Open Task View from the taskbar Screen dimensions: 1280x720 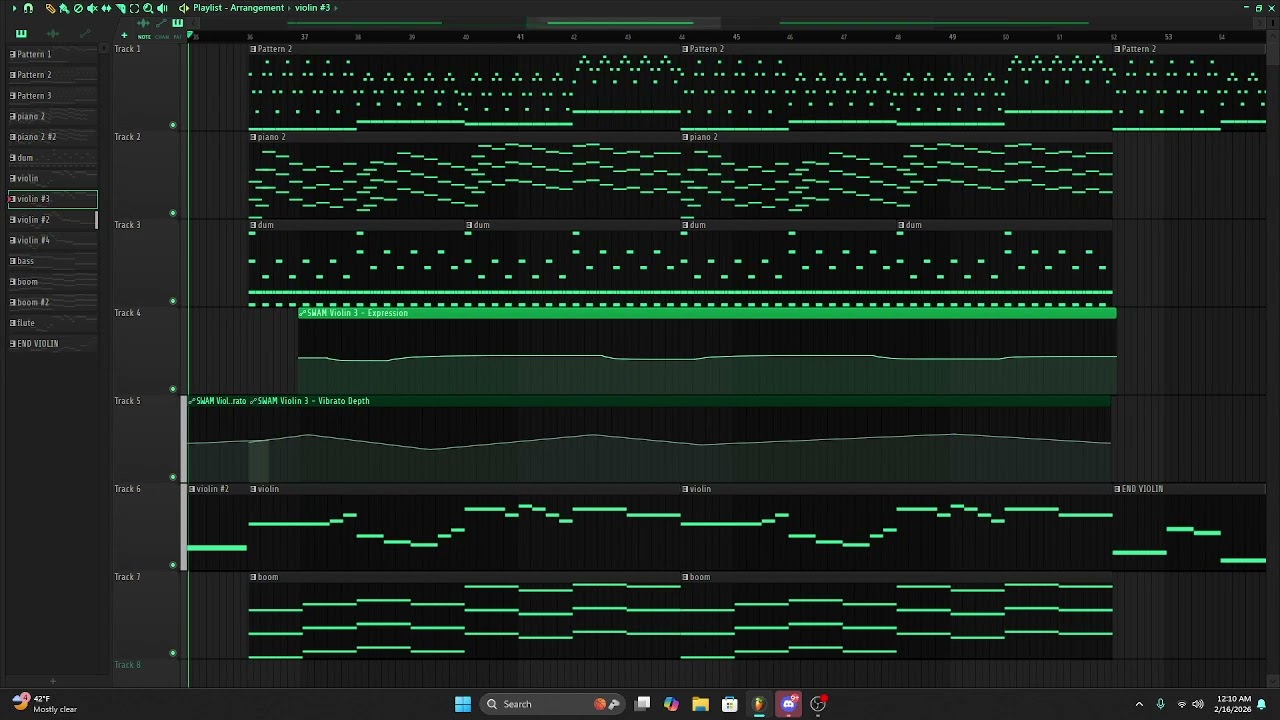(x=643, y=704)
